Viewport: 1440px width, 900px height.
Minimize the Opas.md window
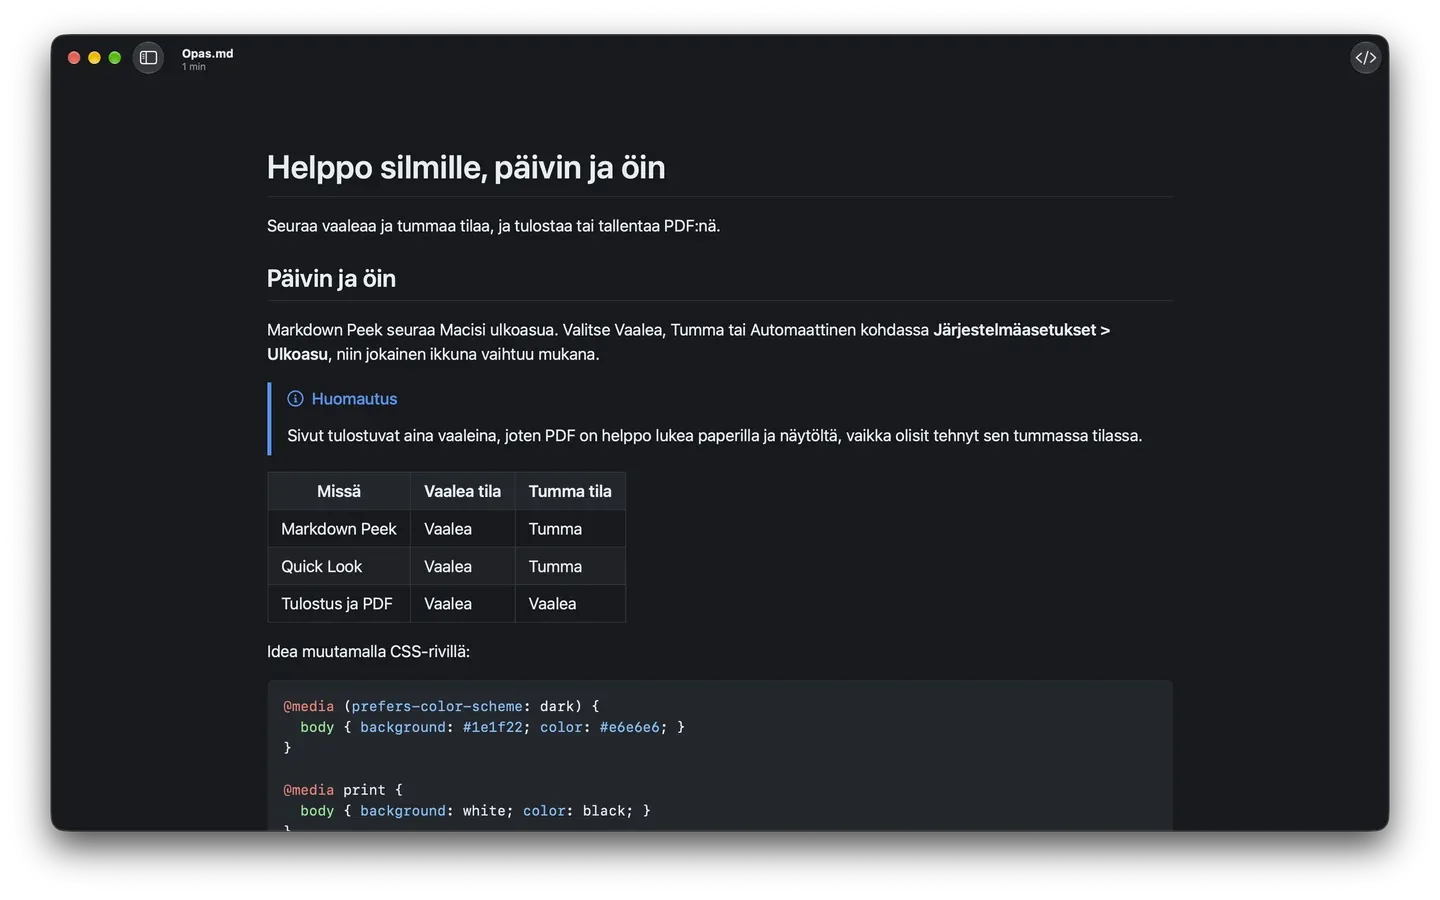[x=94, y=58]
